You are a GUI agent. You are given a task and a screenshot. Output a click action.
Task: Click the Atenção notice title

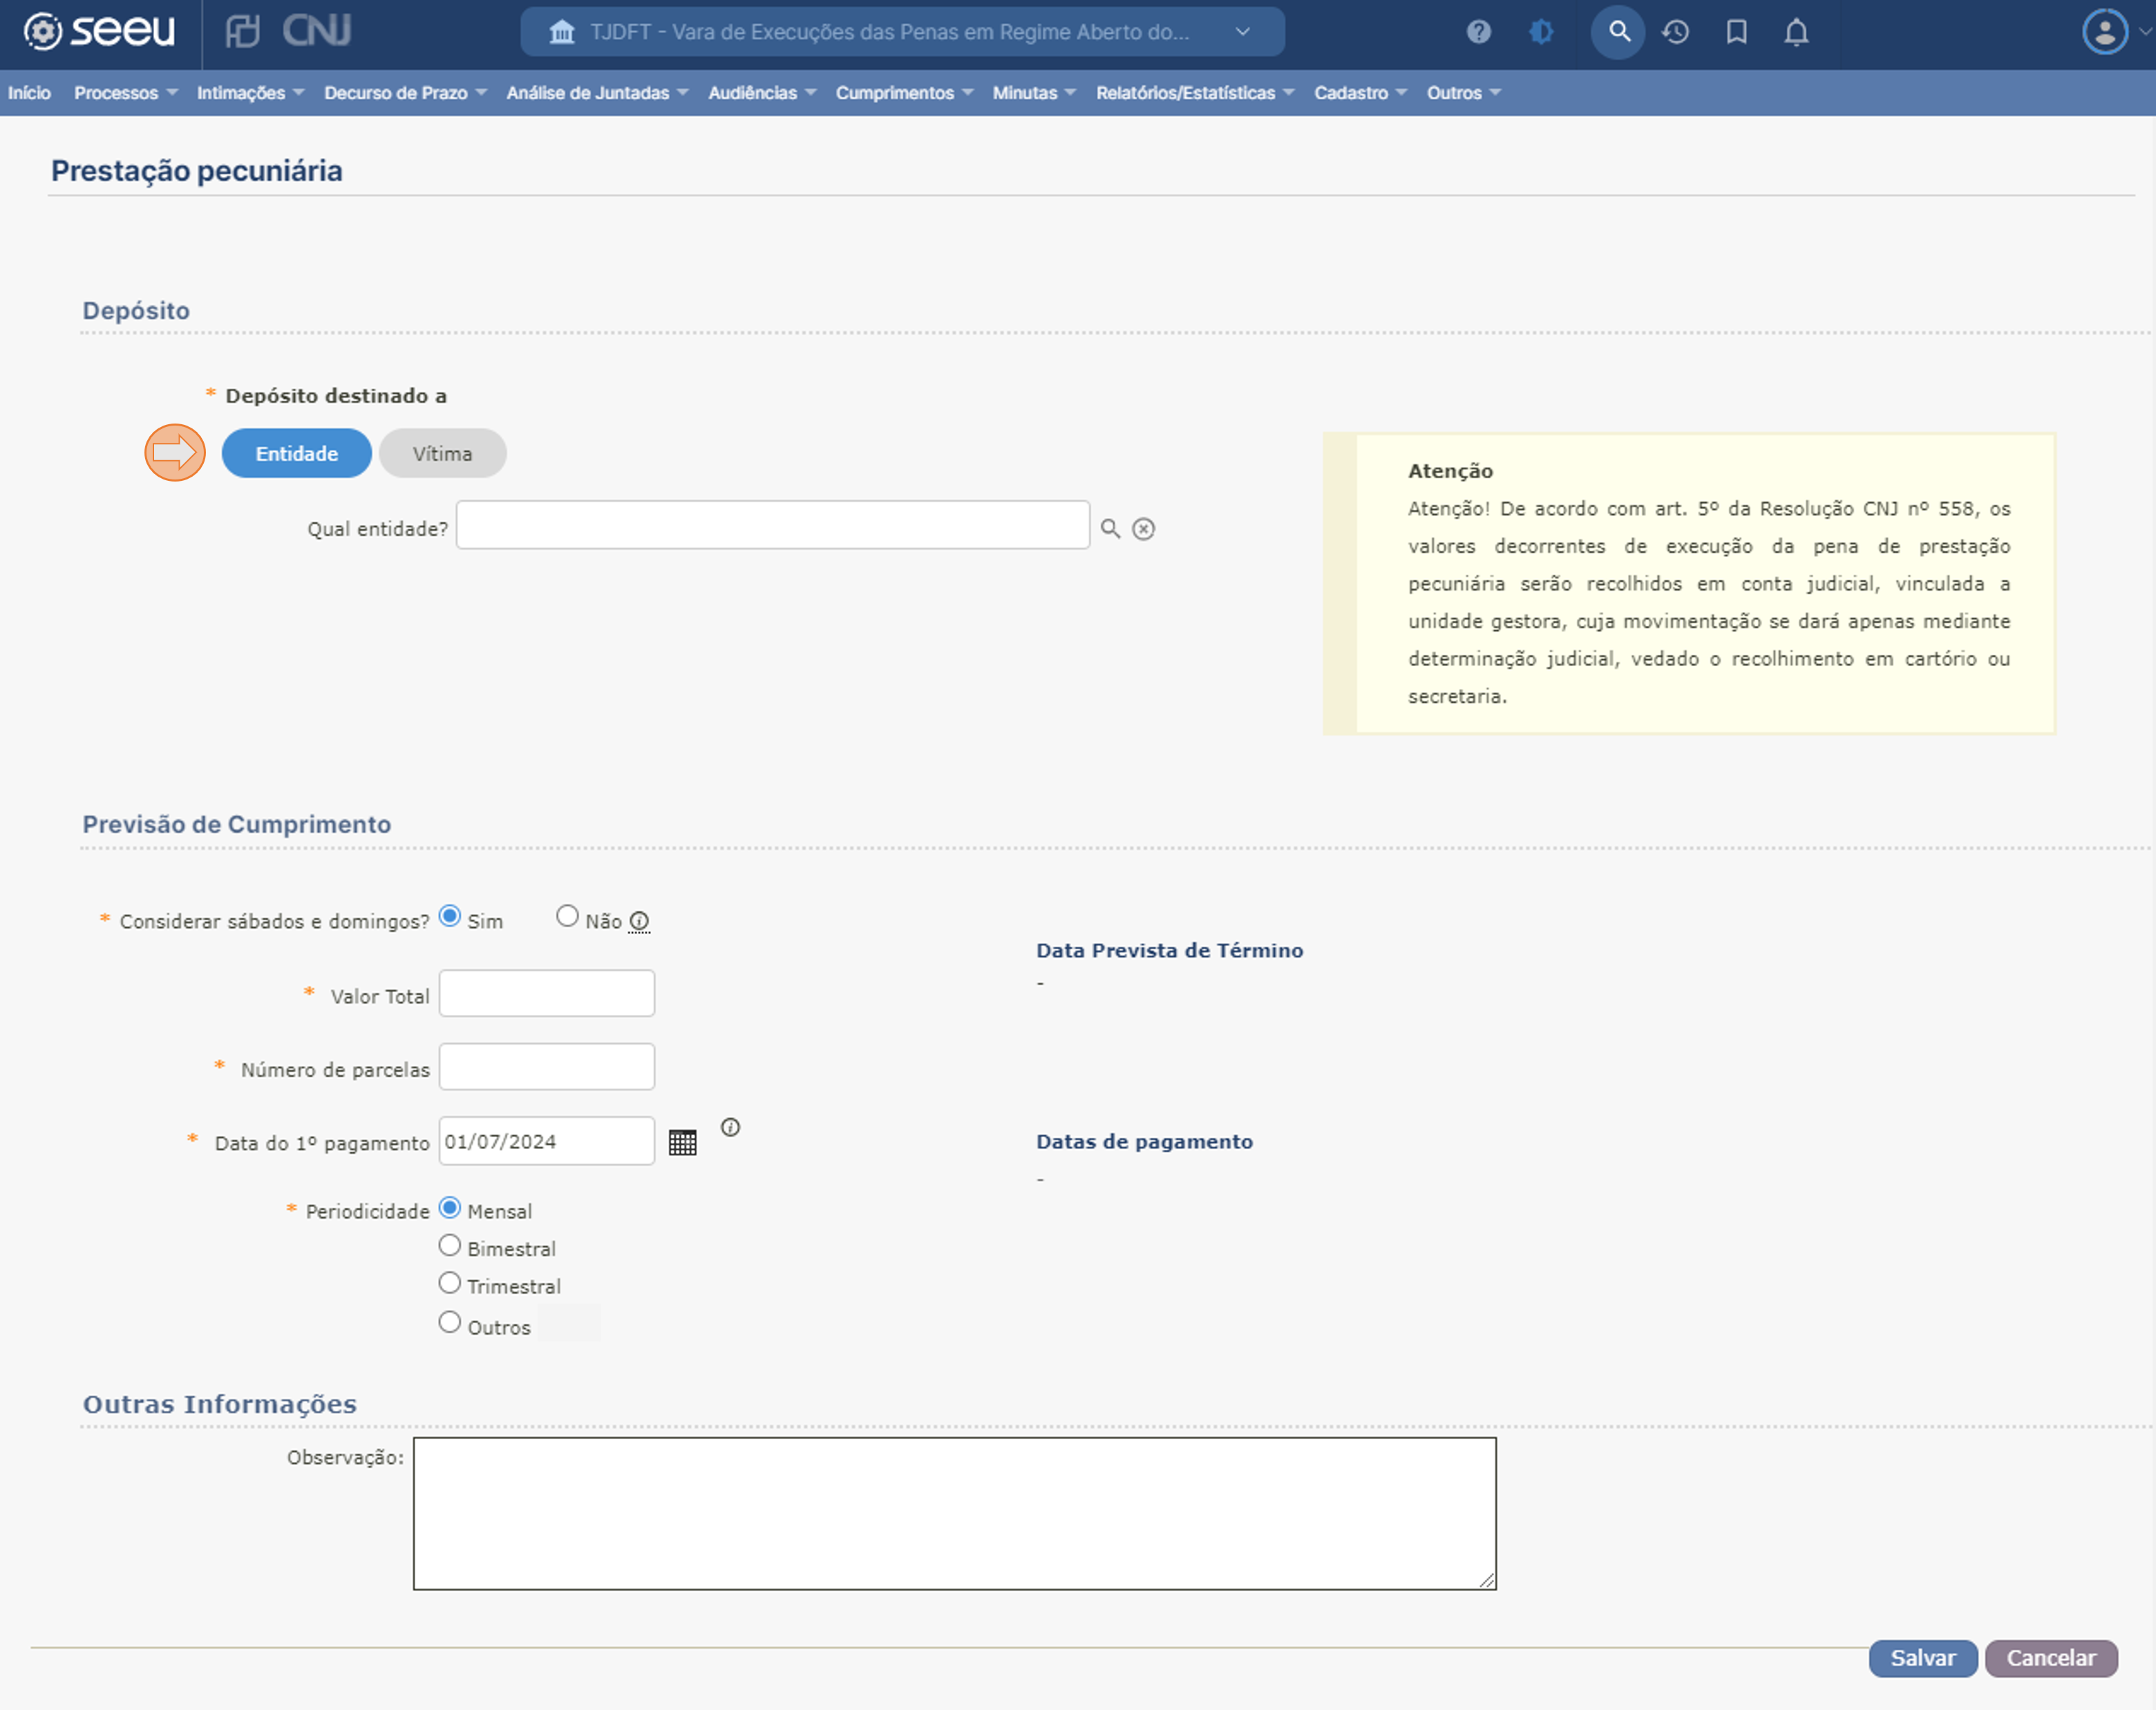1450,471
